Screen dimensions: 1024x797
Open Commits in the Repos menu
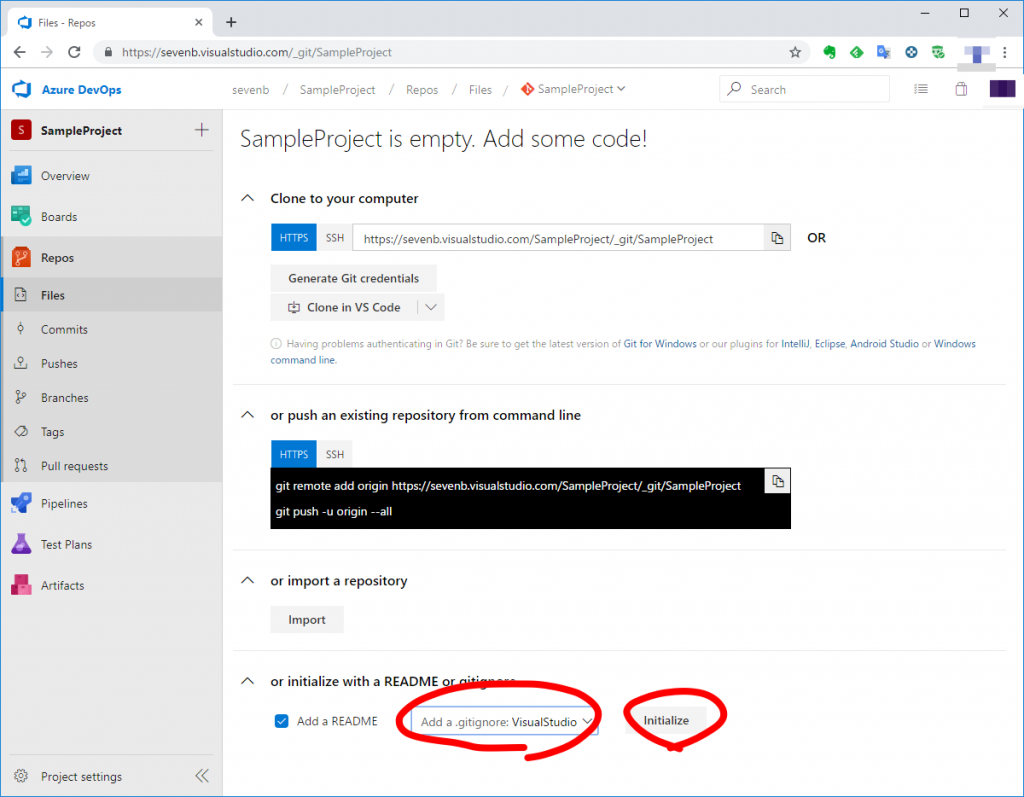click(112, 329)
